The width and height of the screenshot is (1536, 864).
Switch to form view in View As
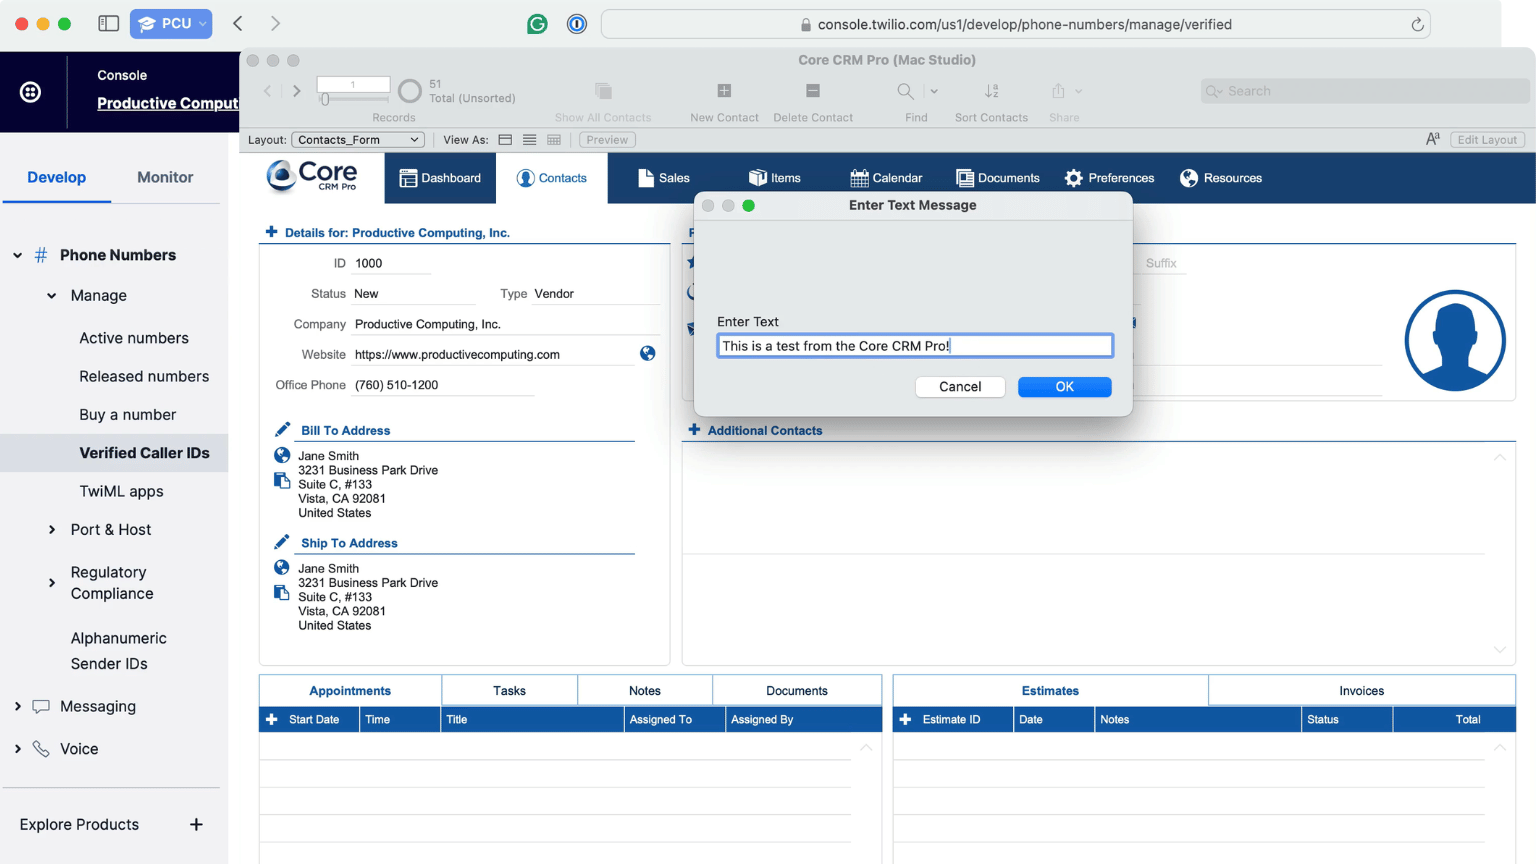click(505, 140)
